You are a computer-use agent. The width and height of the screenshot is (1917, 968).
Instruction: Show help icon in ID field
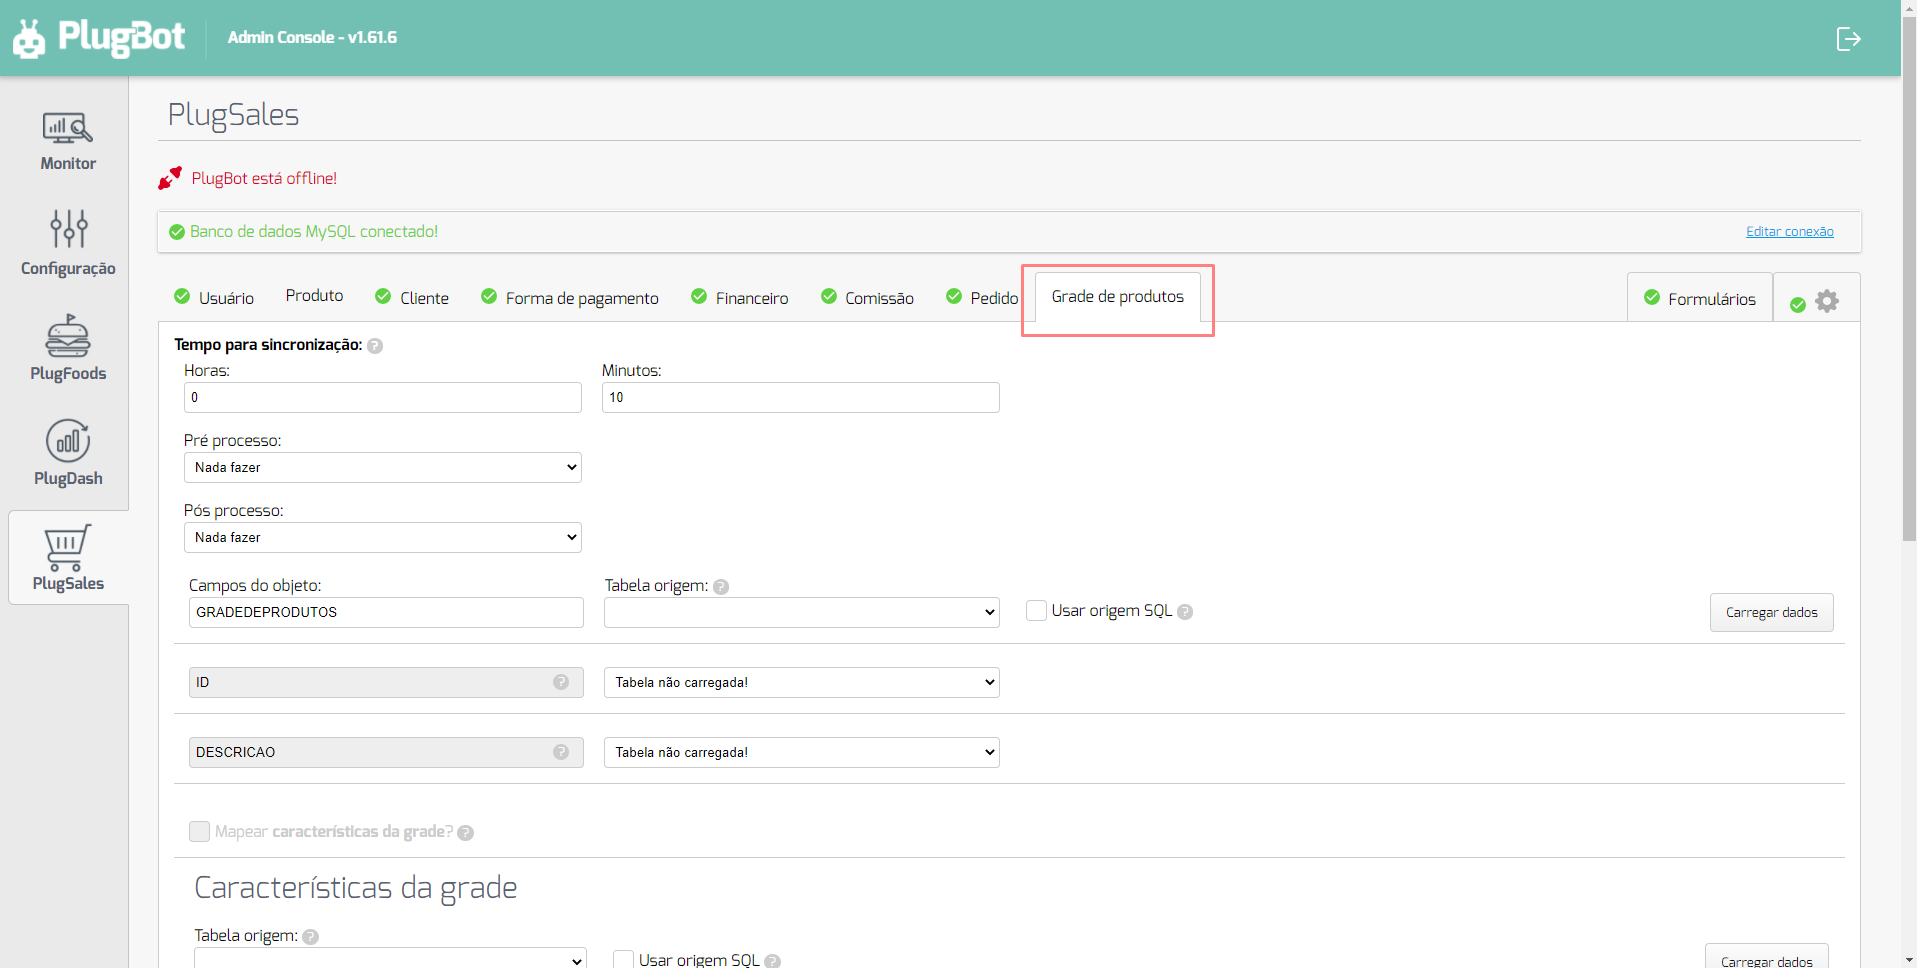[561, 682]
